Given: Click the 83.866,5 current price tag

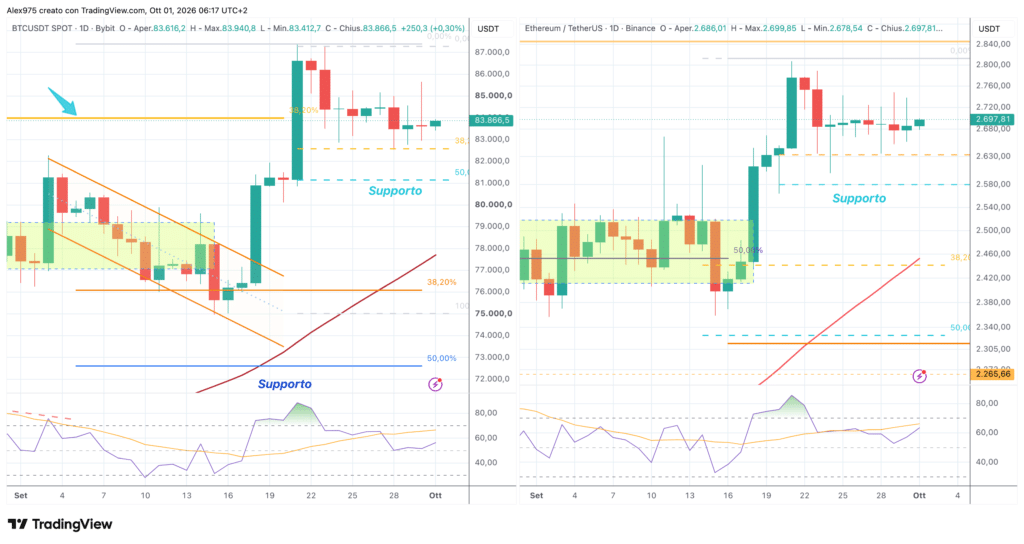Looking at the screenshot, I should point(490,120).
